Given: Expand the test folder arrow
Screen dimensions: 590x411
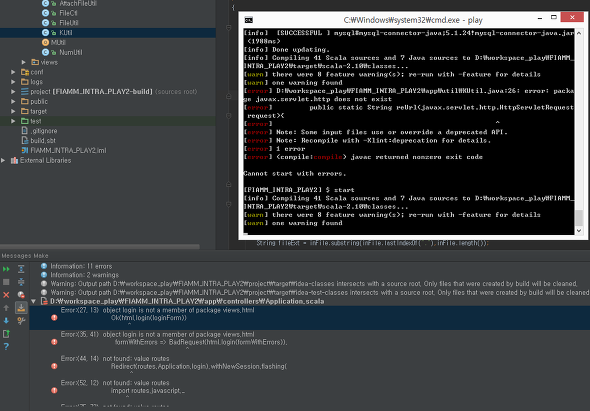Looking at the screenshot, I should click(13, 121).
